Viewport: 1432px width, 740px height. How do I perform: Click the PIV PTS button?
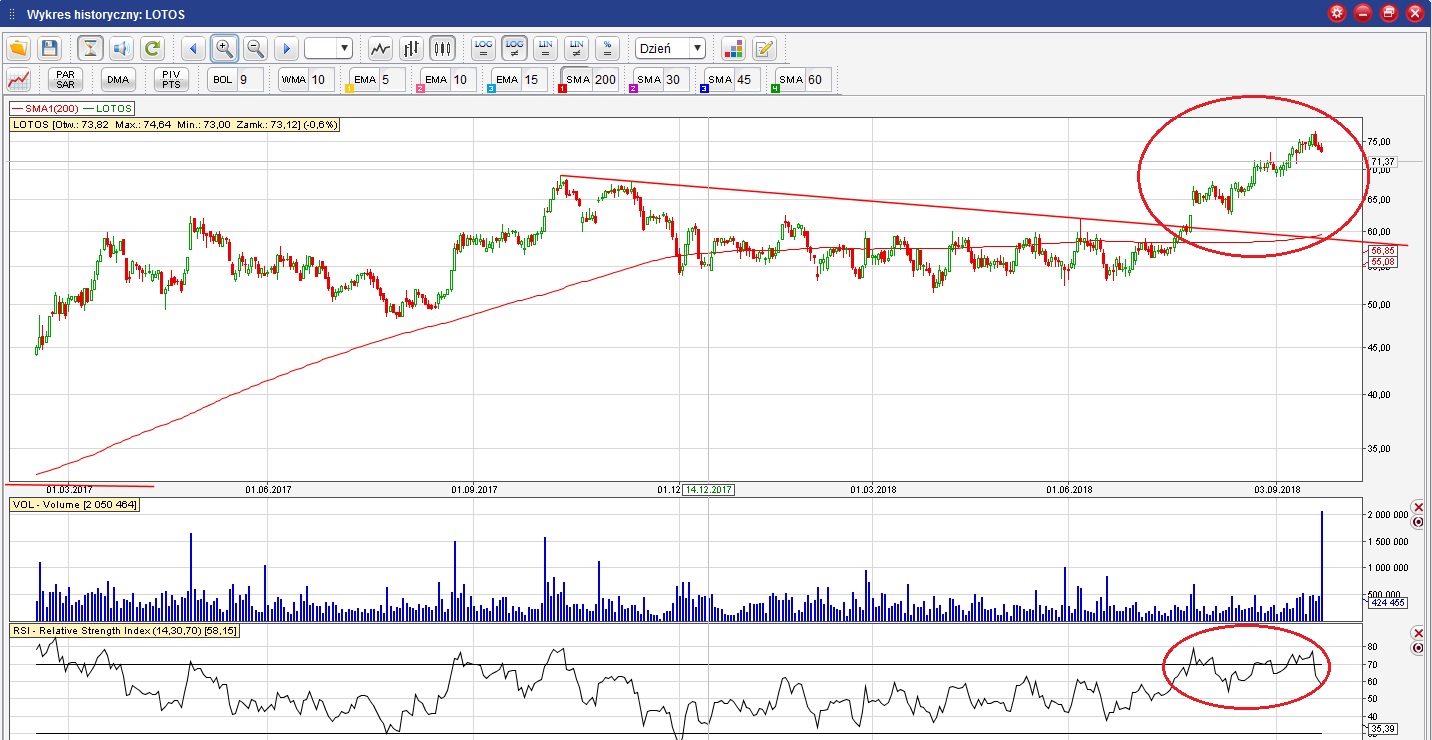point(171,80)
